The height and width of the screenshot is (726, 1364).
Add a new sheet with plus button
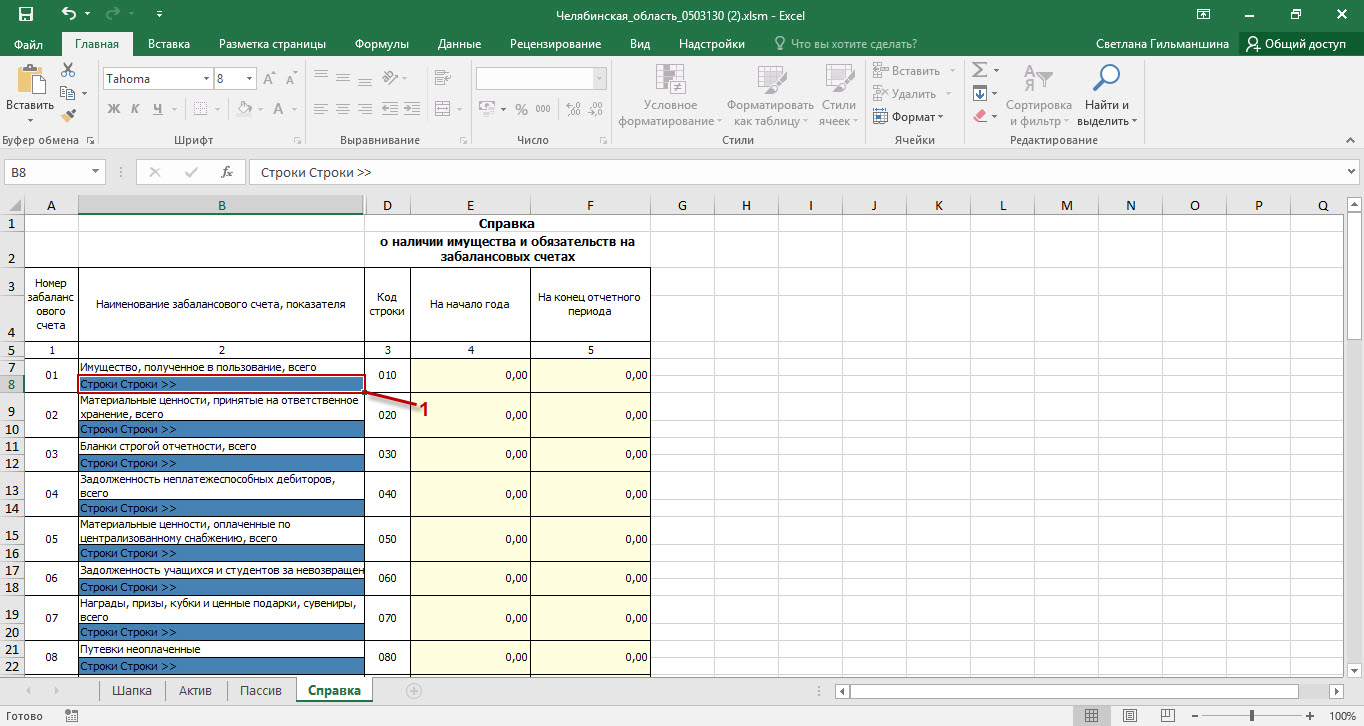point(414,691)
